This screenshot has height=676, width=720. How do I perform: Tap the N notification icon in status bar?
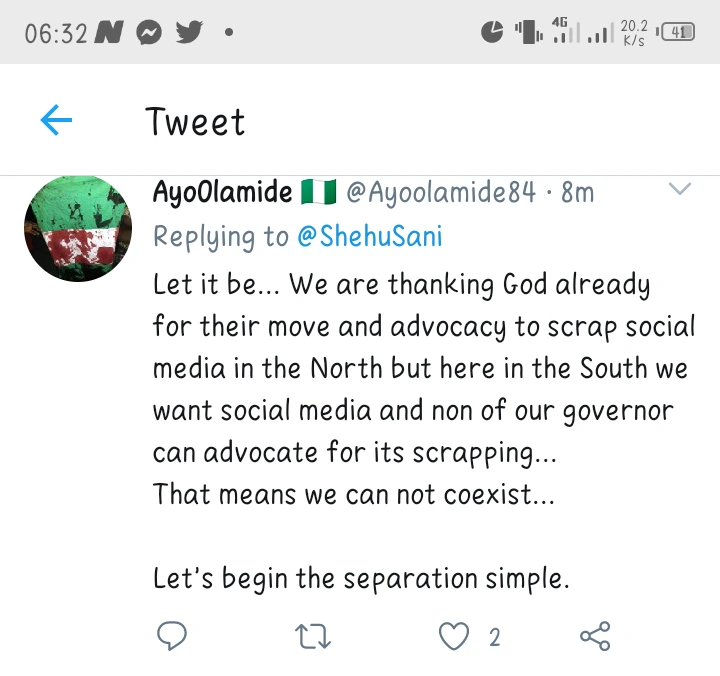click(x=108, y=33)
